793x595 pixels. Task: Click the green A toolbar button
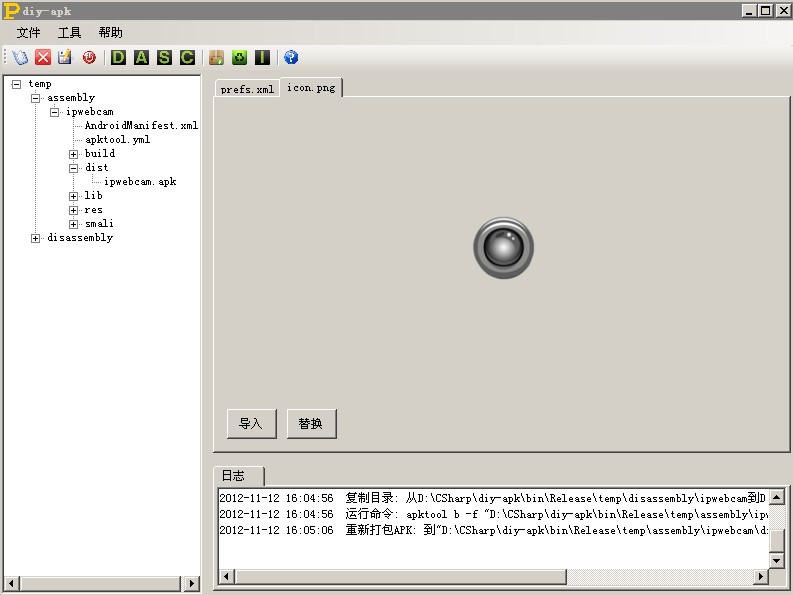click(141, 58)
